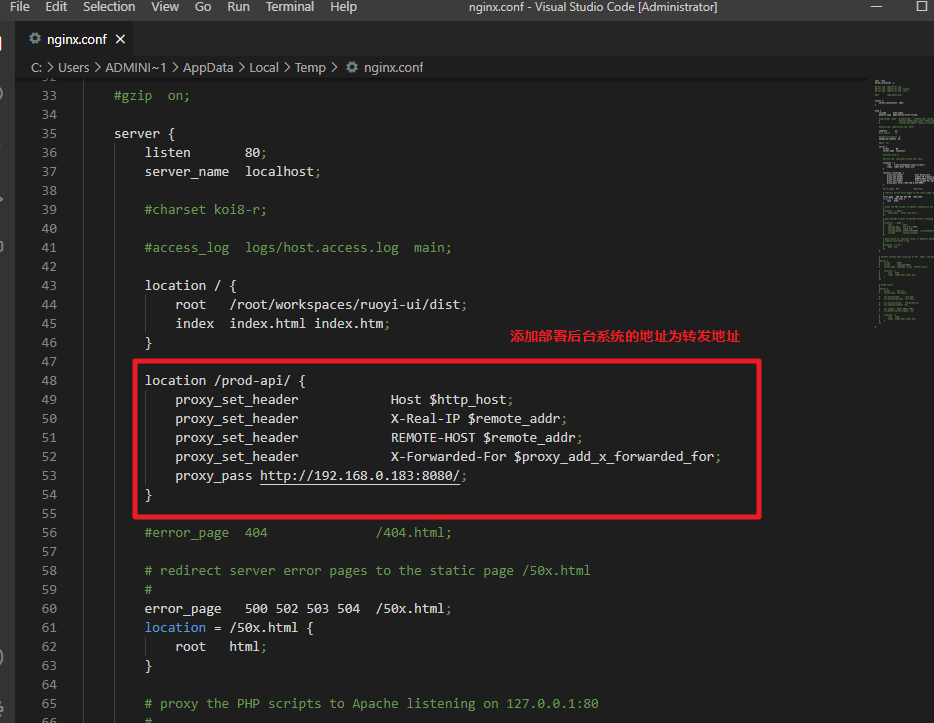Image resolution: width=934 pixels, height=723 pixels.
Task: Click the blue 'location' keyword on line 61
Action: 175,628
